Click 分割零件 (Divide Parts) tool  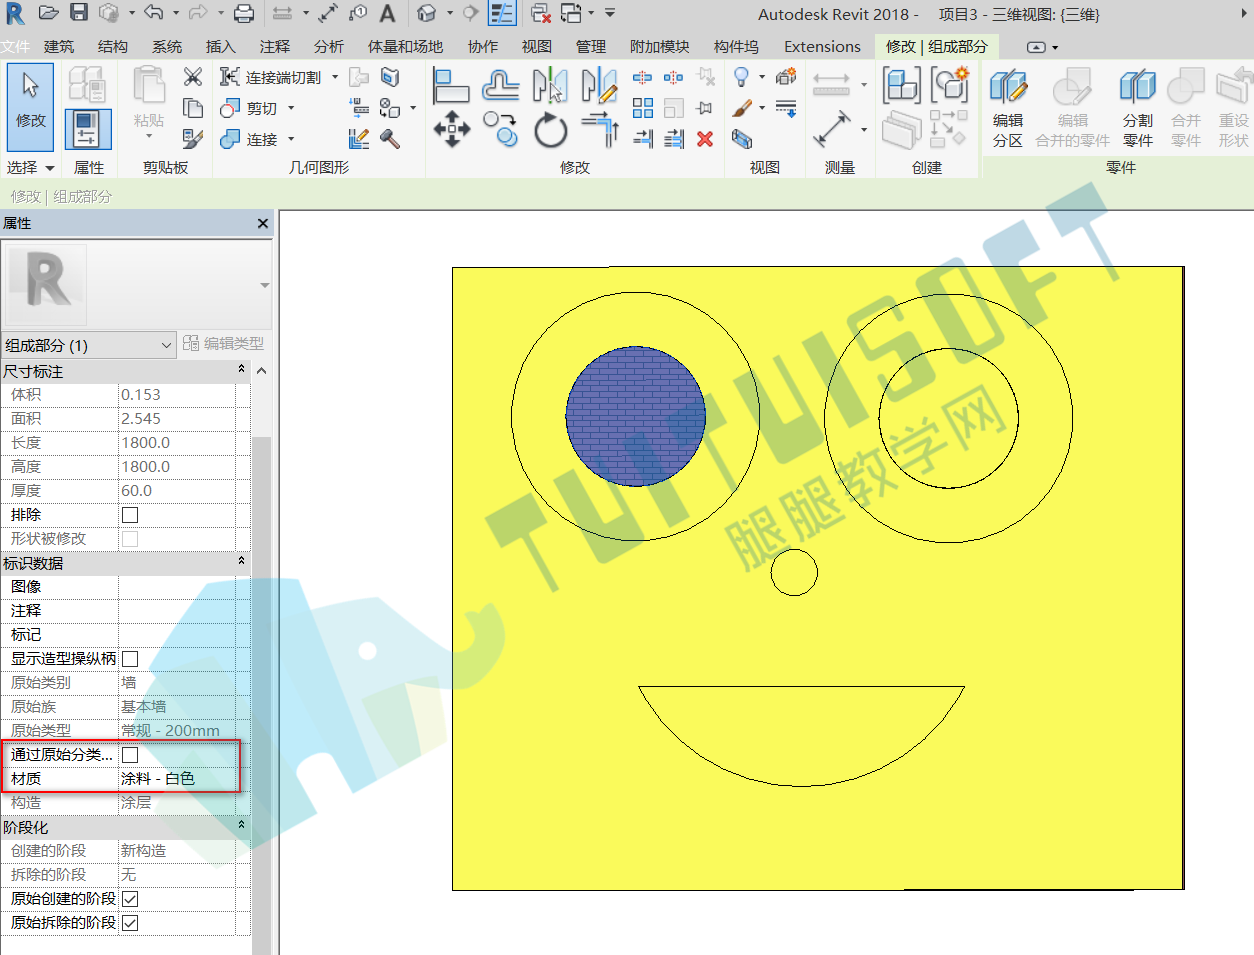click(x=1138, y=108)
